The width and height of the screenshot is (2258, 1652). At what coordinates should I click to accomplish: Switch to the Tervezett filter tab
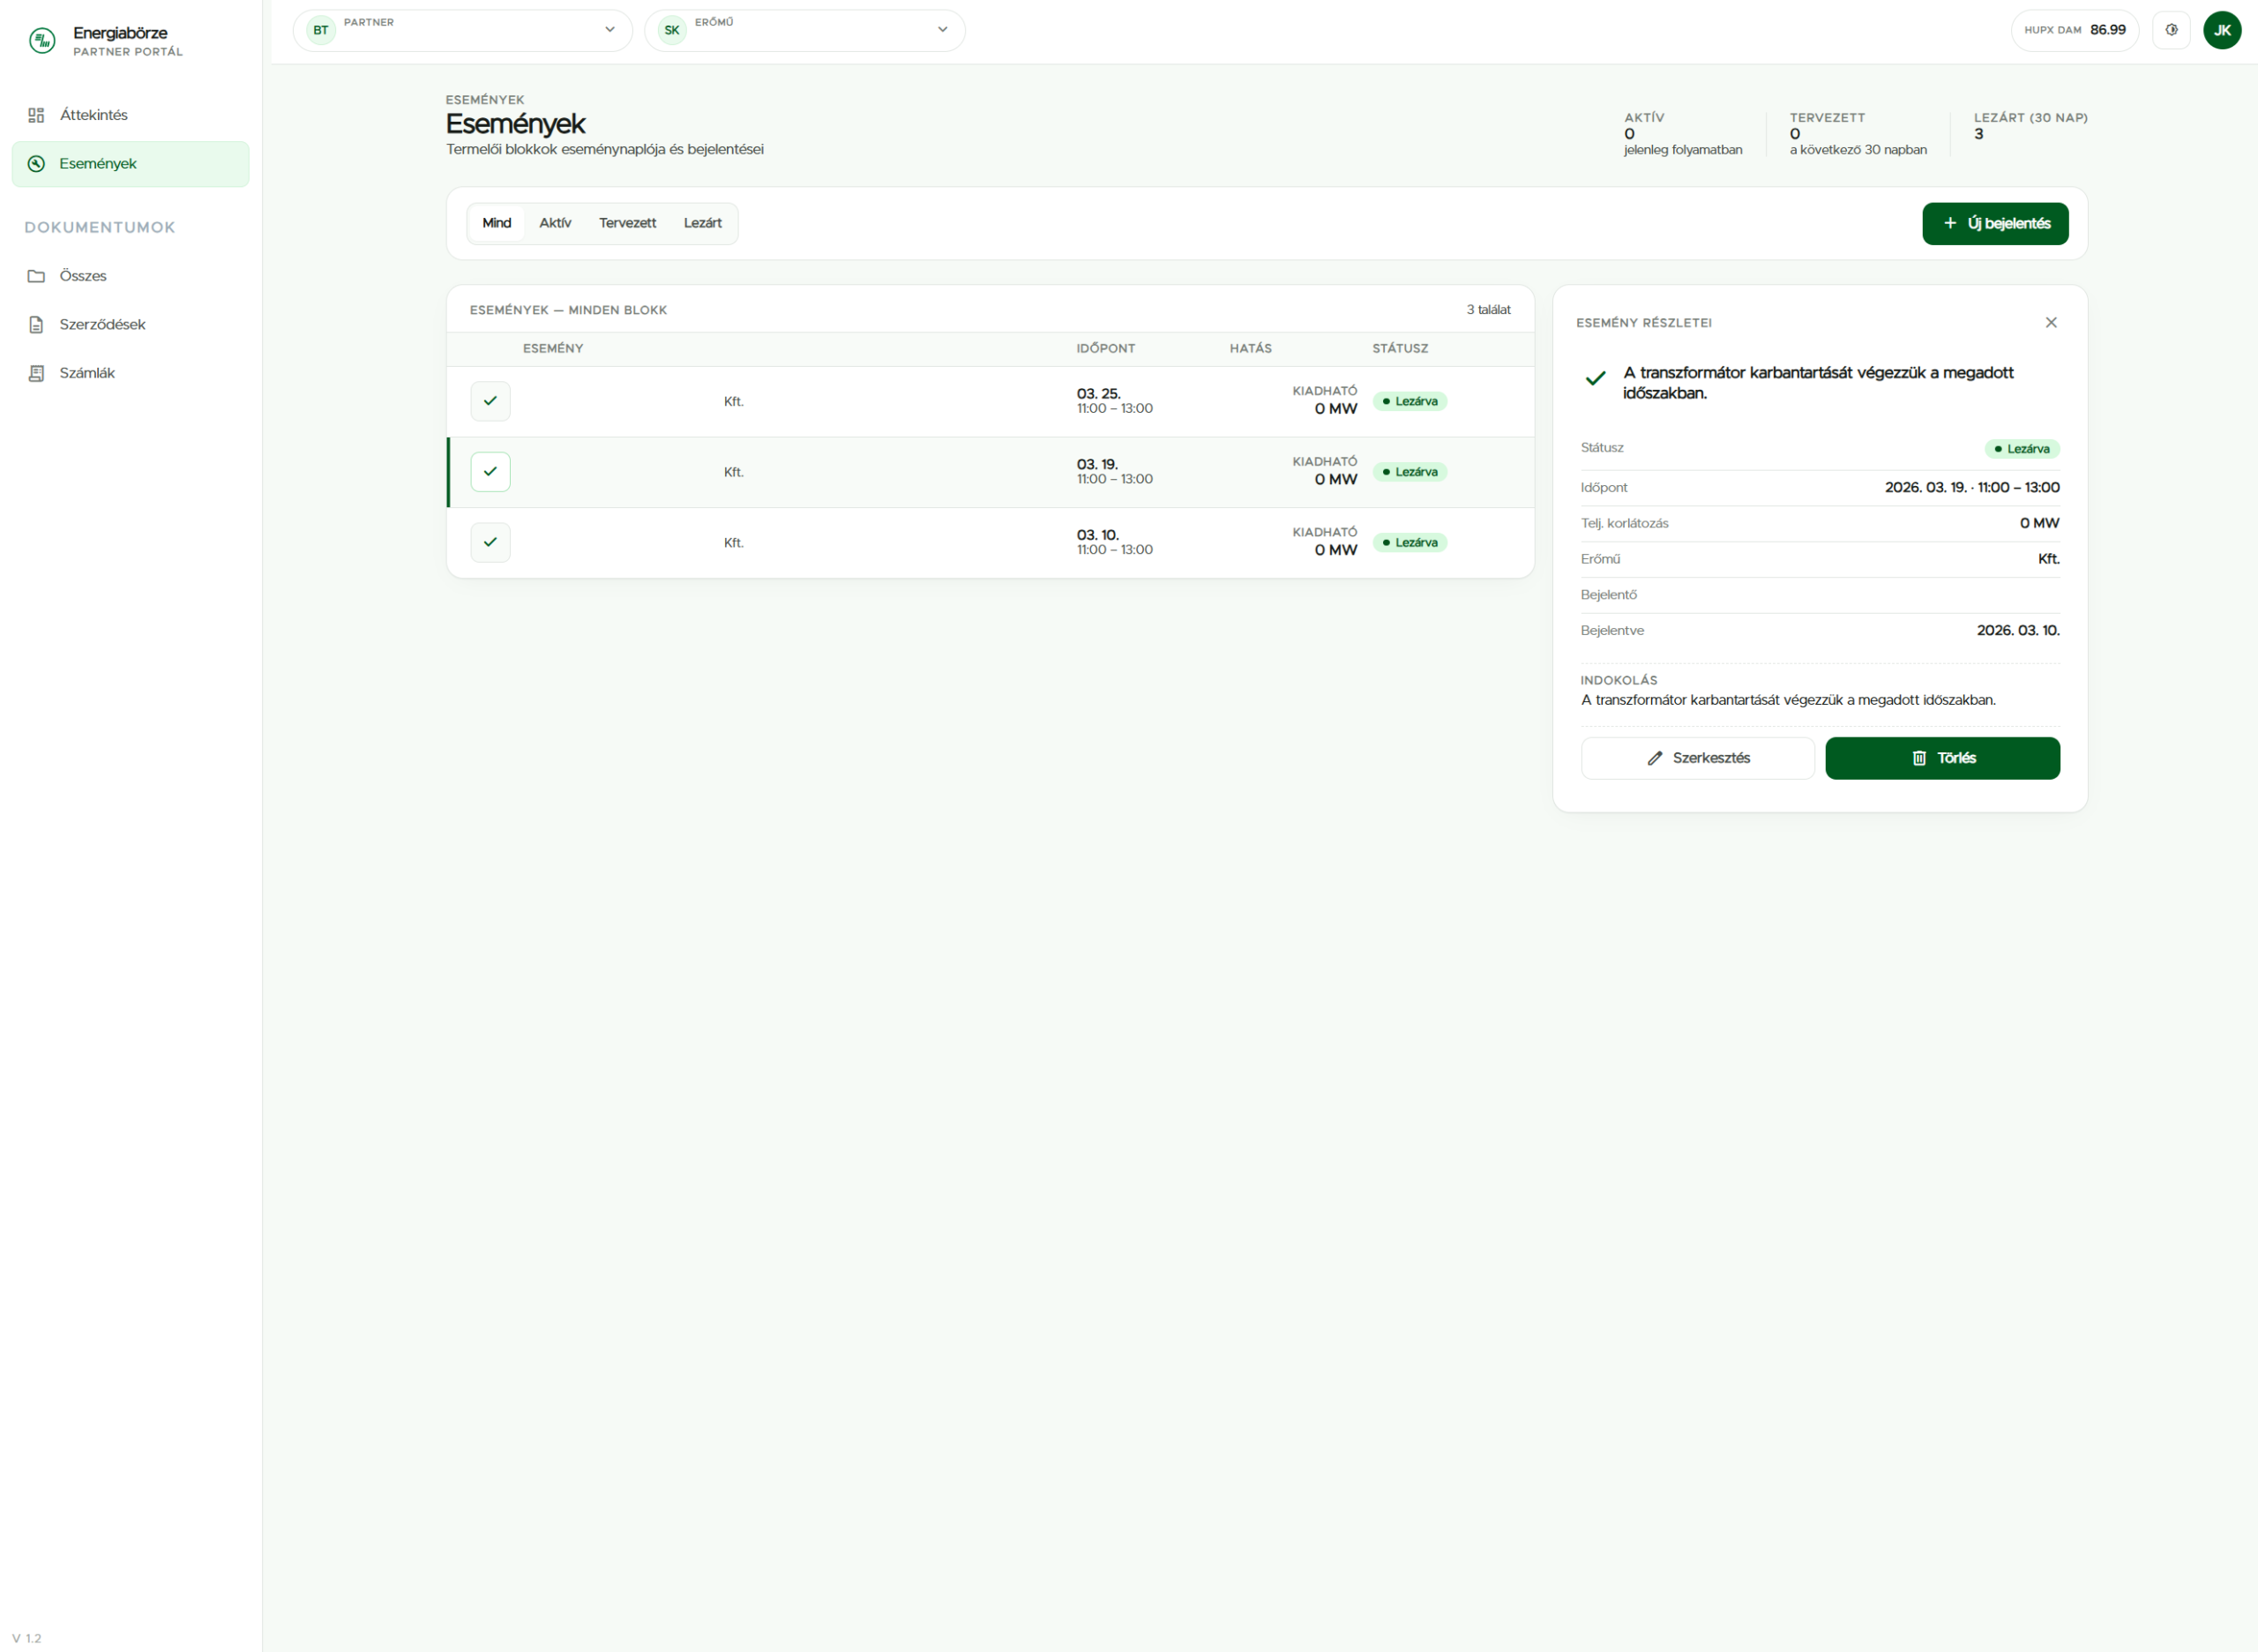click(627, 223)
